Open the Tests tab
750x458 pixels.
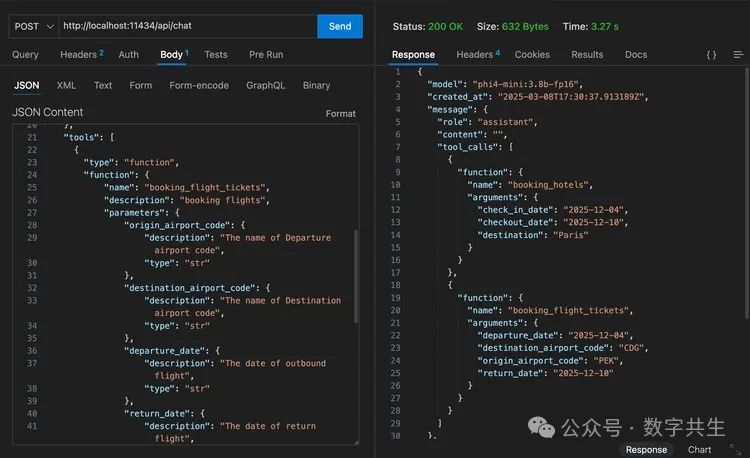(216, 55)
